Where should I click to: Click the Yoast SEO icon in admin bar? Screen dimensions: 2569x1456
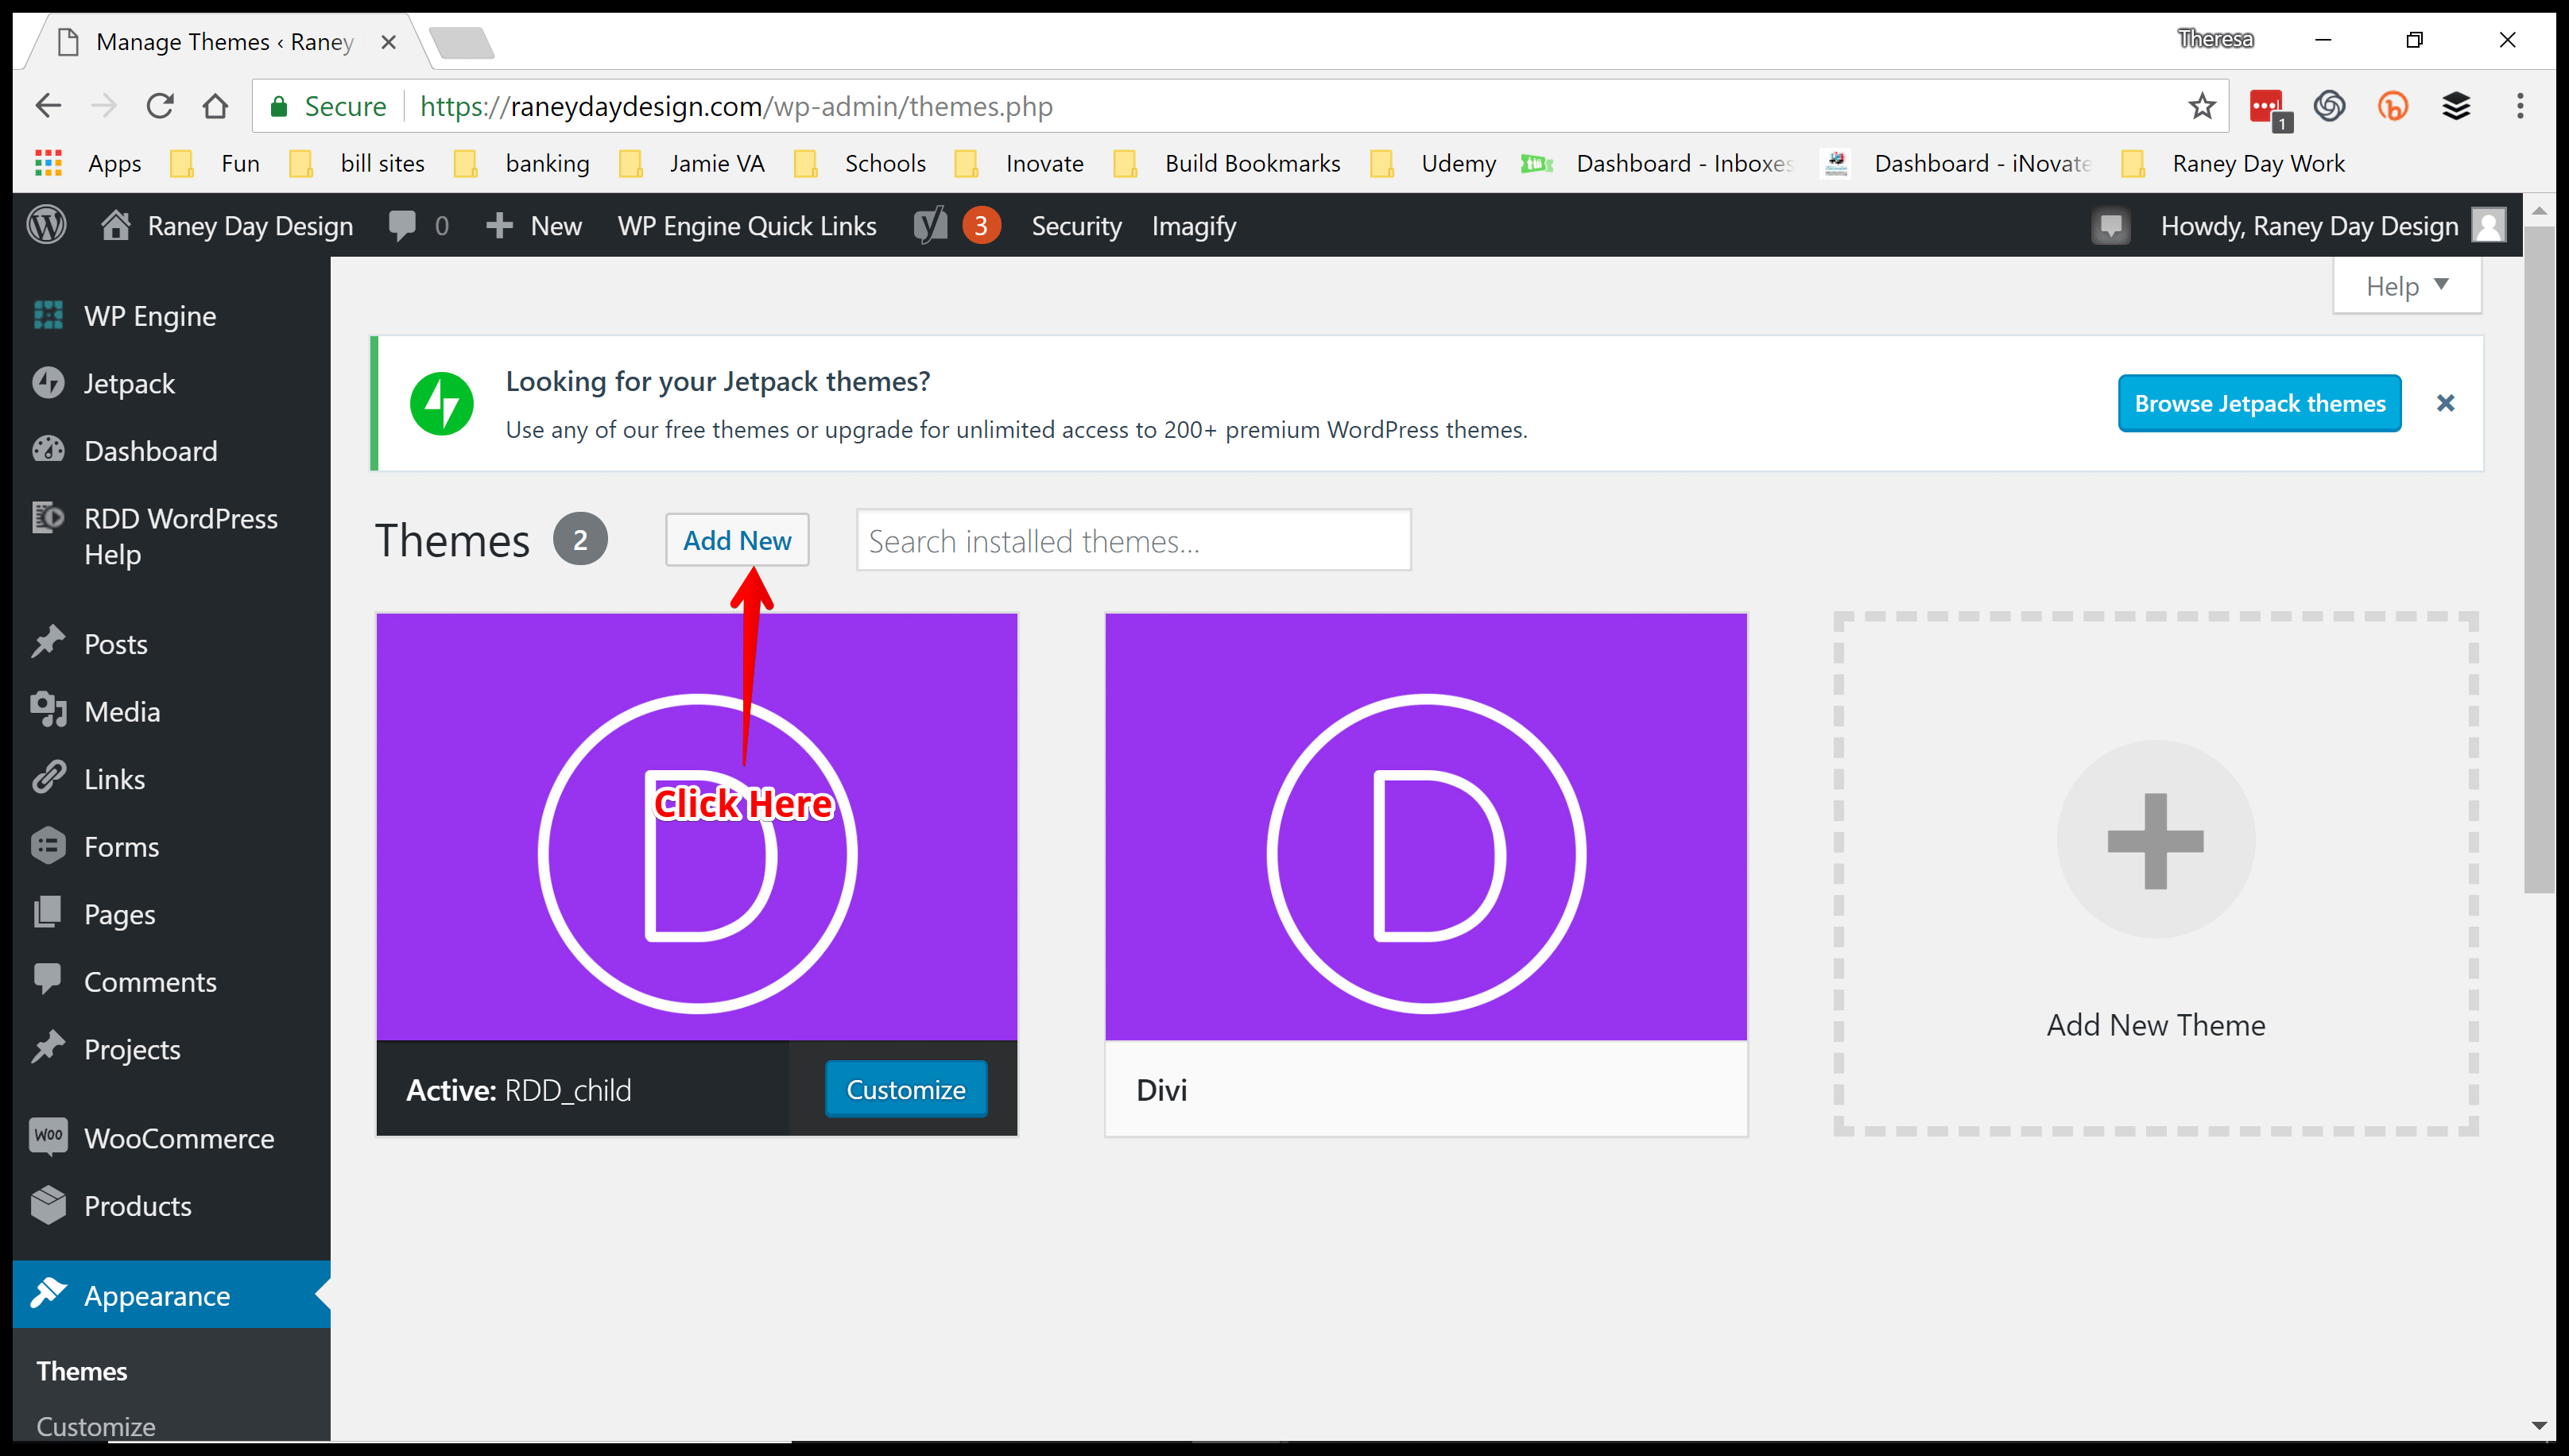930,225
